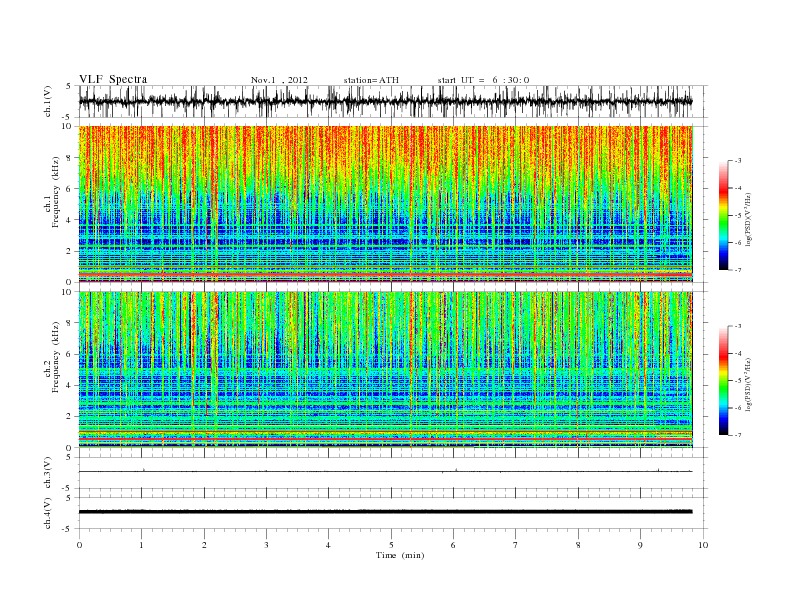Click the "ch.3(V)" axis label

(48, 473)
